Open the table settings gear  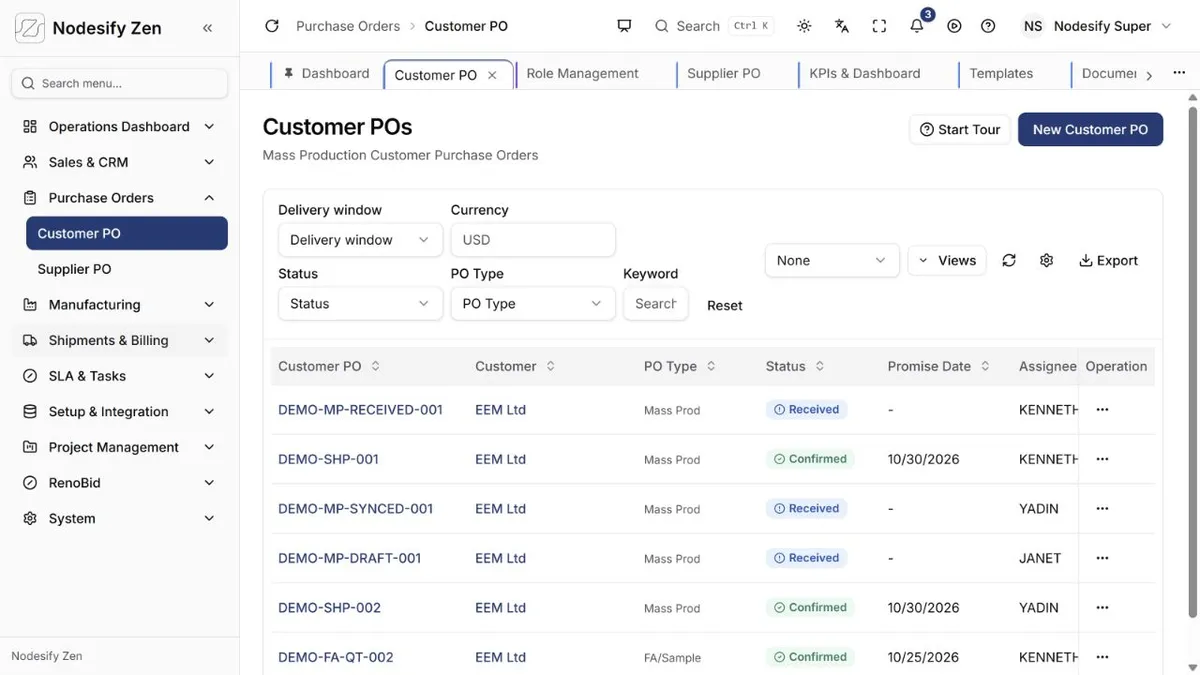coord(1046,260)
